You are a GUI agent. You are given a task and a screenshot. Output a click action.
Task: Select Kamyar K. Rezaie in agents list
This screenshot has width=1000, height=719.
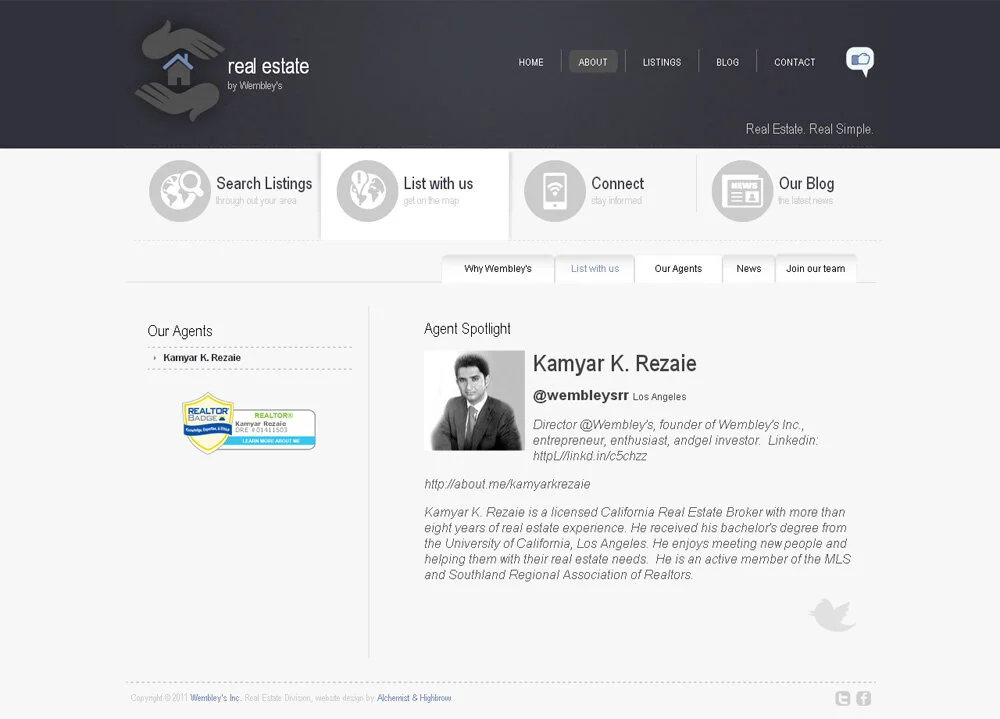[202, 358]
